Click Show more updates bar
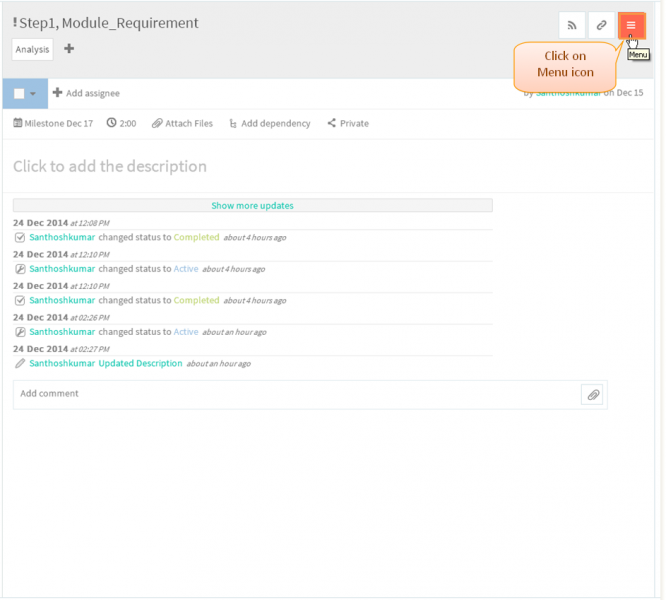This screenshot has width=666, height=600. (x=253, y=206)
